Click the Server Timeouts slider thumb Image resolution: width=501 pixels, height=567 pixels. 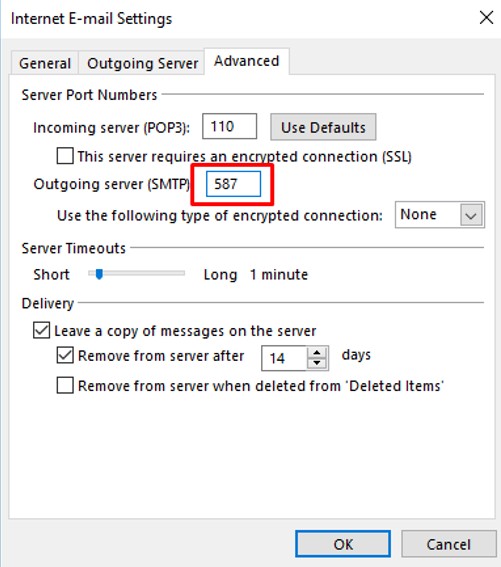(x=99, y=274)
